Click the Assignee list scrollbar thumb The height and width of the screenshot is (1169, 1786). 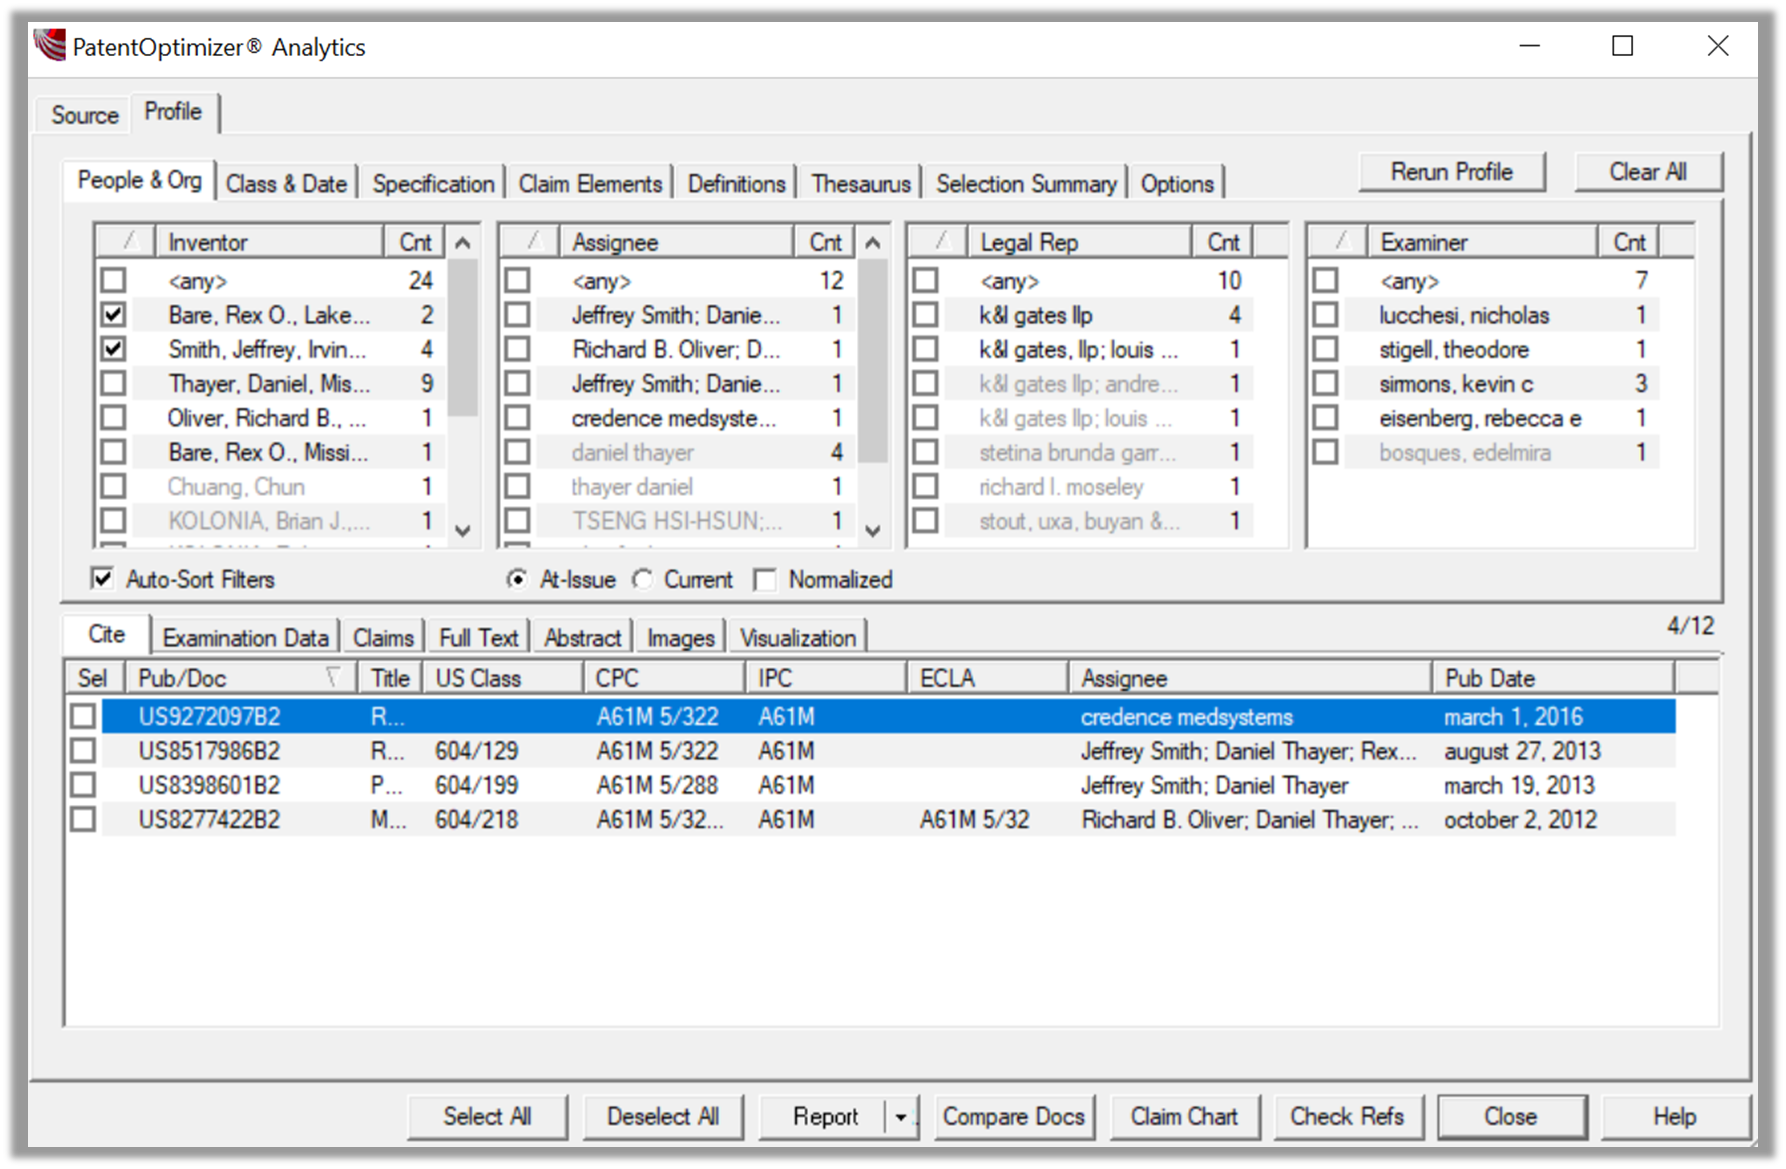tap(873, 361)
